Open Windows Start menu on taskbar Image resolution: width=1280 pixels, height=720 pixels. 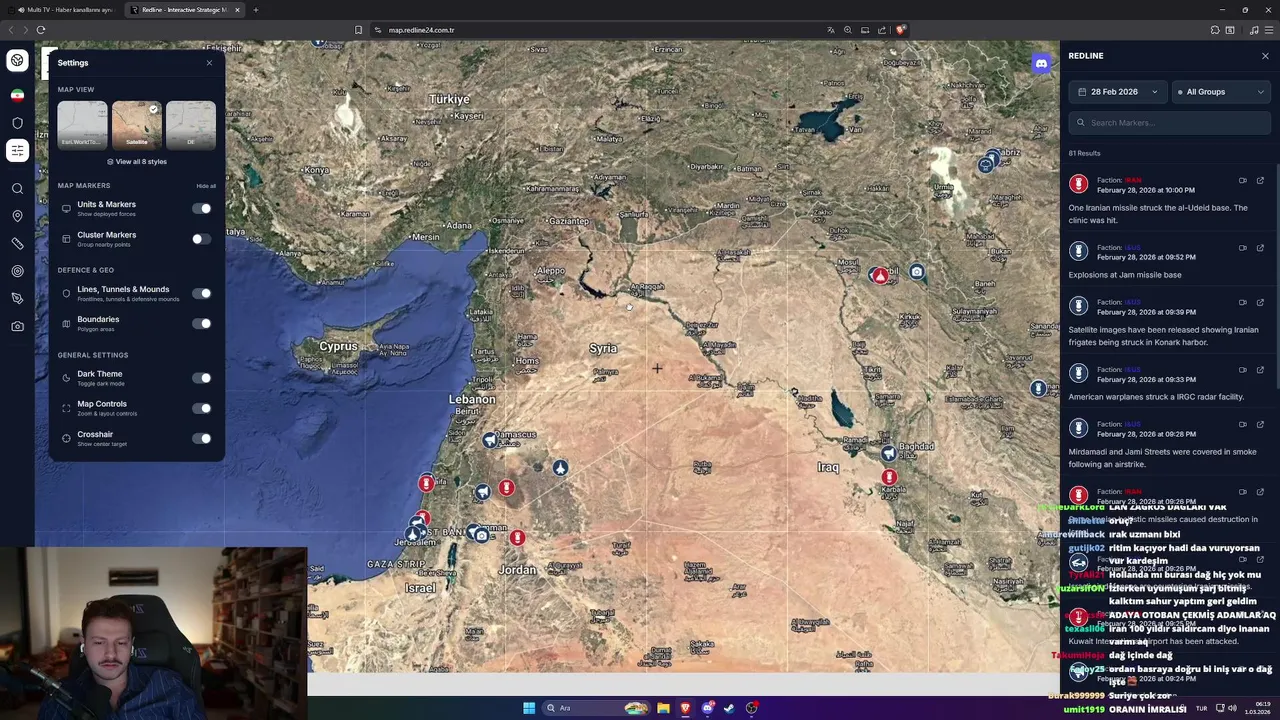(x=528, y=708)
